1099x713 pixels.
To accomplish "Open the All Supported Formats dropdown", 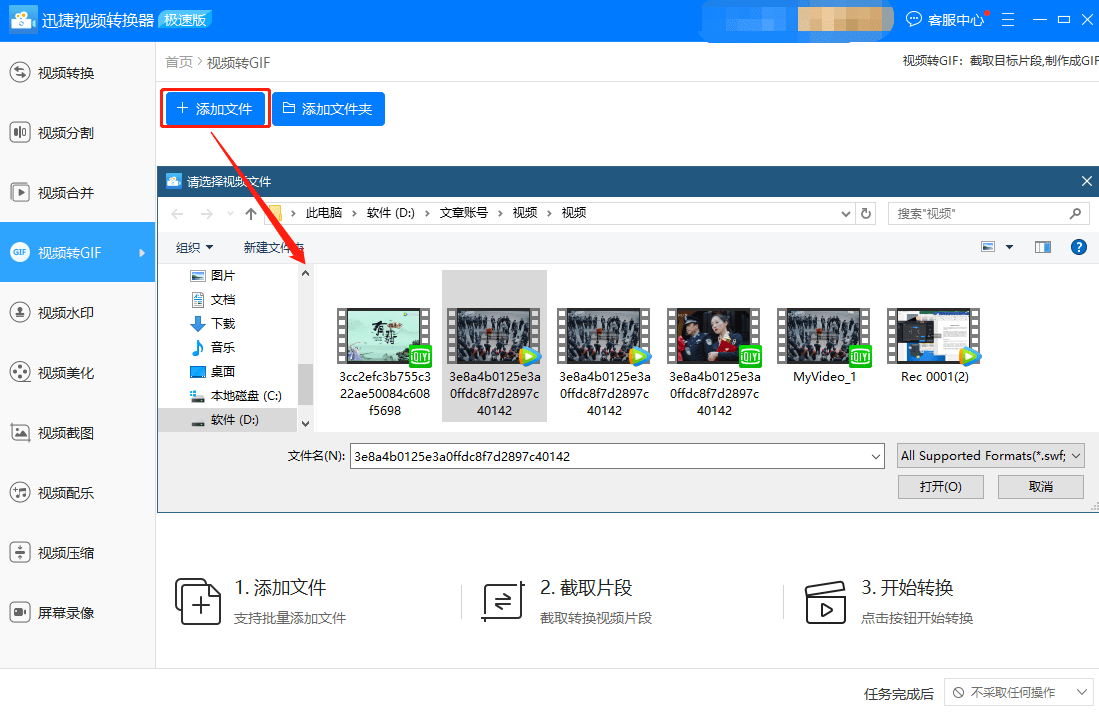I will [x=990, y=455].
